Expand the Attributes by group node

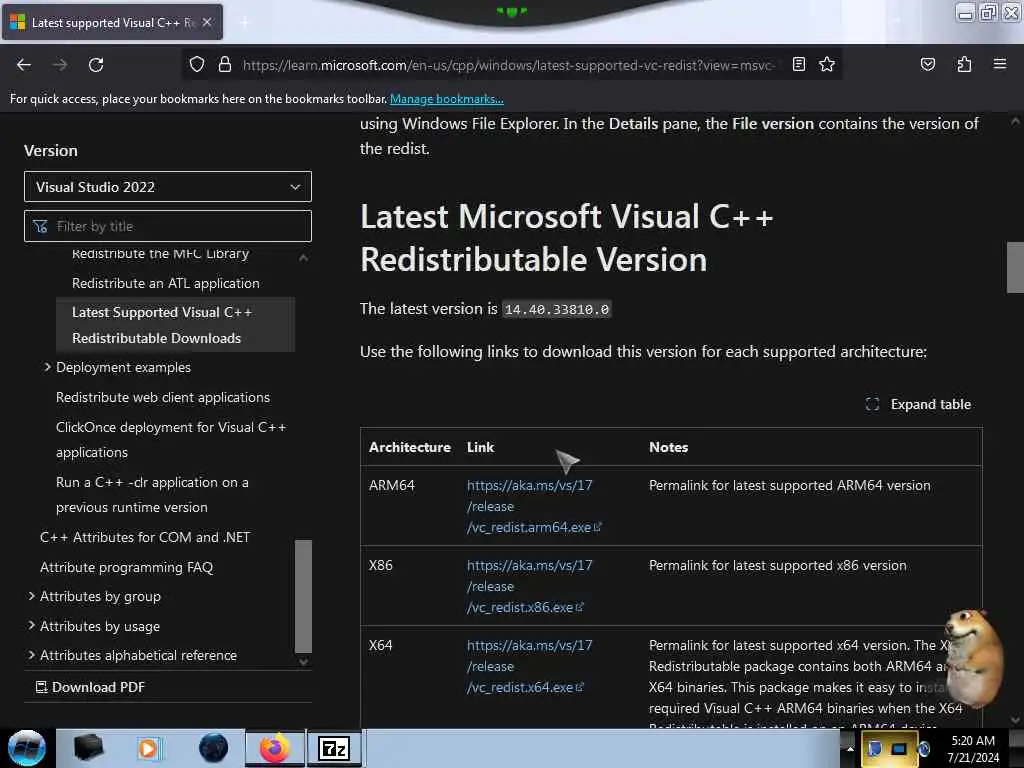tap(31, 596)
